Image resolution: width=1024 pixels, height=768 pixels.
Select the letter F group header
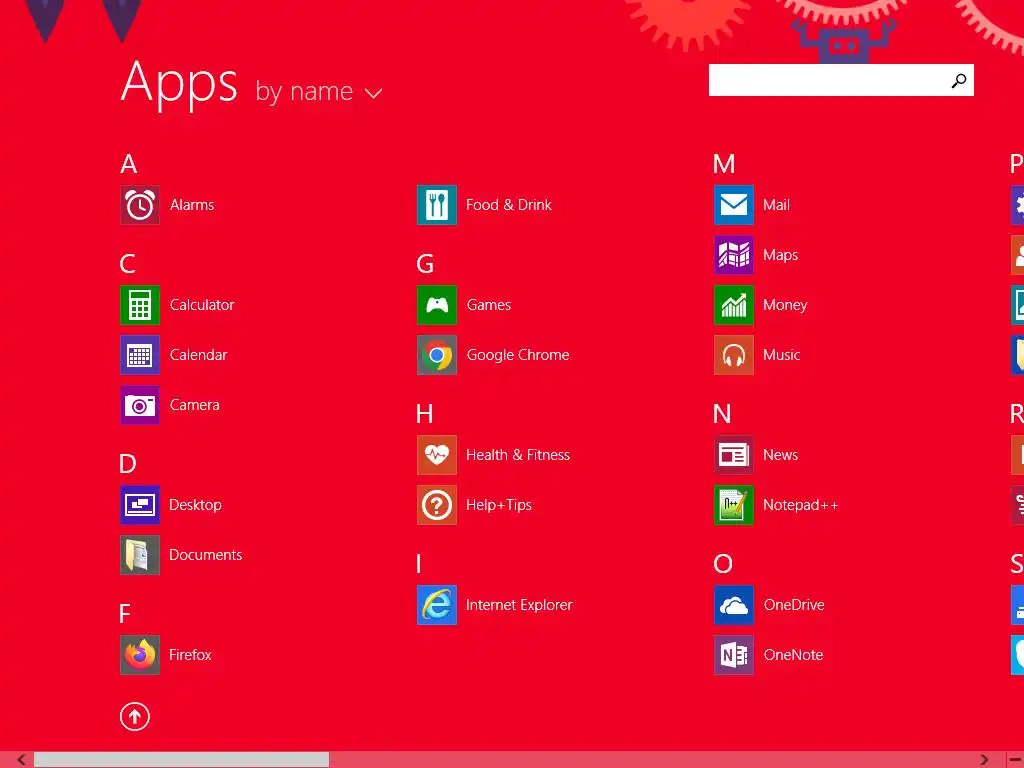pos(125,614)
